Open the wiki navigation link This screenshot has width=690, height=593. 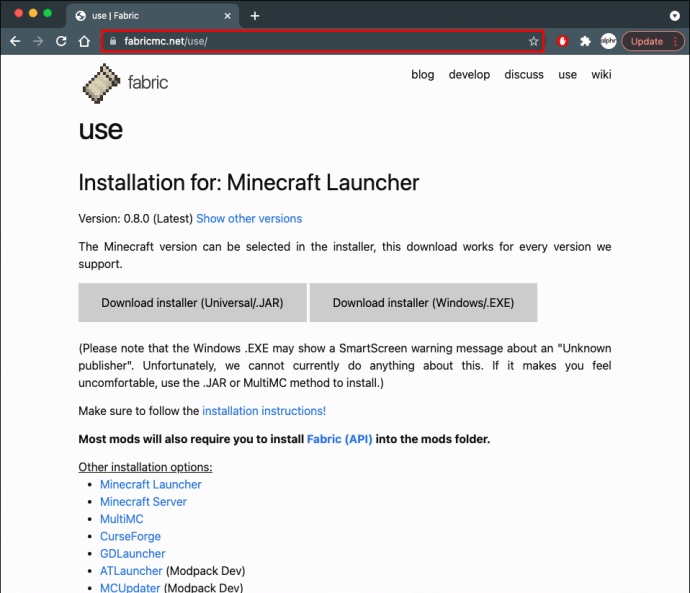[x=601, y=75]
